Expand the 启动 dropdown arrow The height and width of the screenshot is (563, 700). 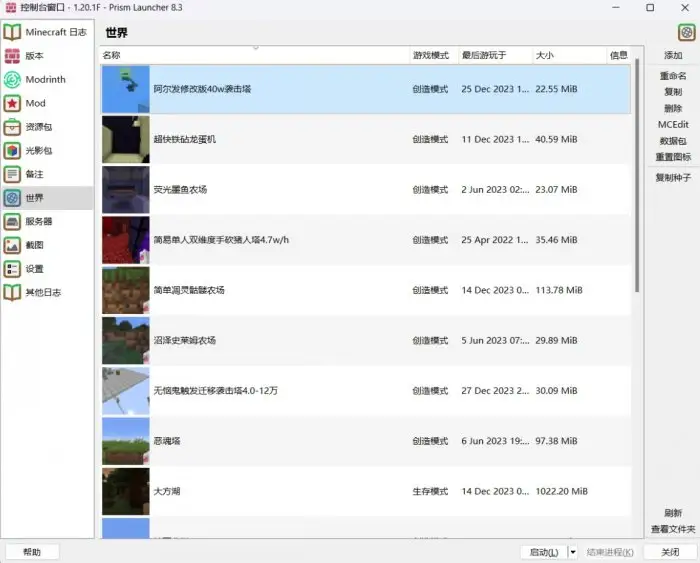[x=573, y=552]
